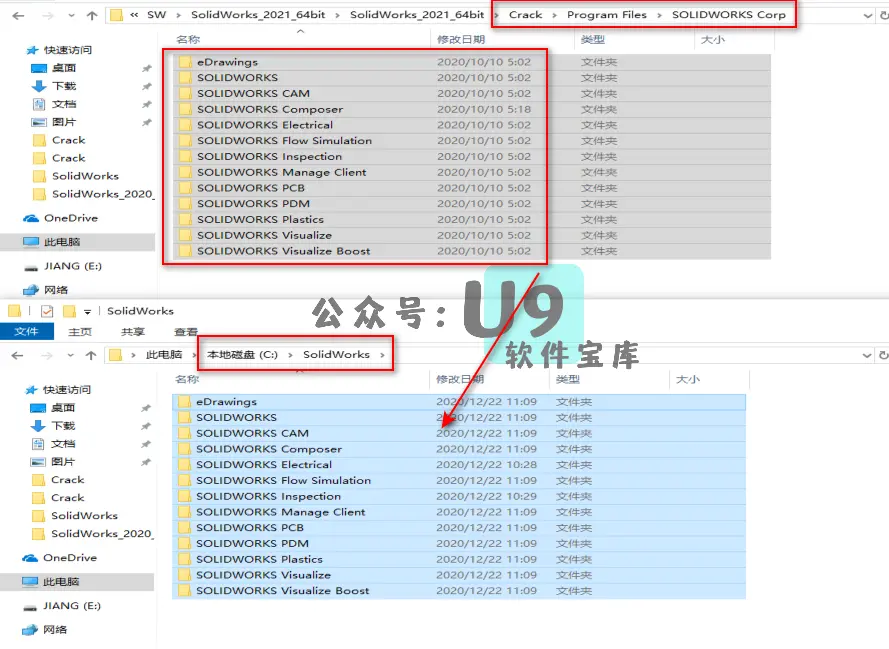
Task: Open 下载 in lower navigation pane
Action: pos(52,426)
